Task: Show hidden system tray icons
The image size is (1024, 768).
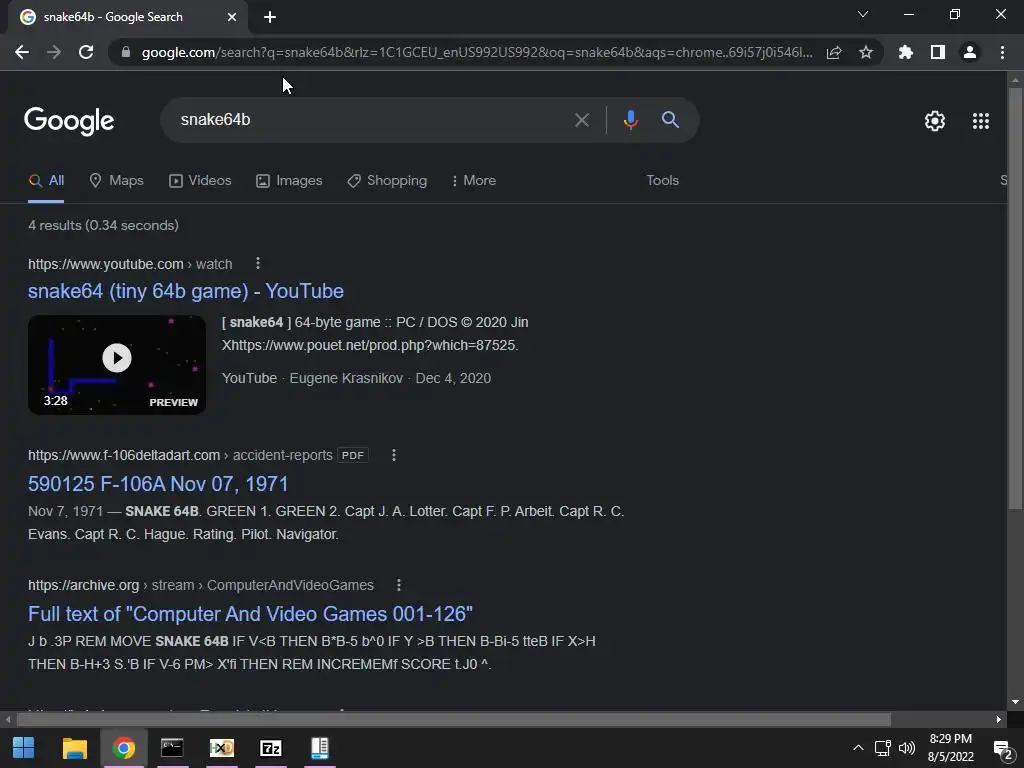Action: [x=858, y=748]
